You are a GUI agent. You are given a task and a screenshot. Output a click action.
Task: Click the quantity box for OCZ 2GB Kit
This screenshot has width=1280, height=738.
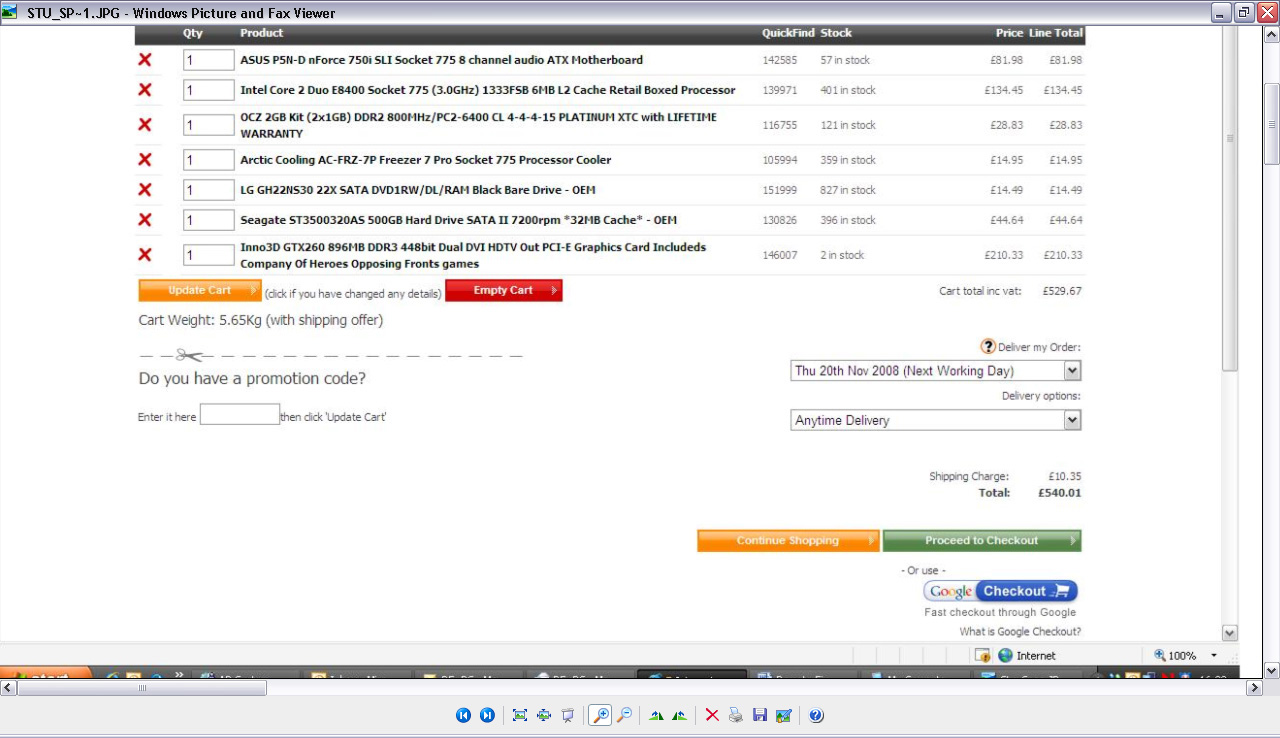(x=208, y=125)
